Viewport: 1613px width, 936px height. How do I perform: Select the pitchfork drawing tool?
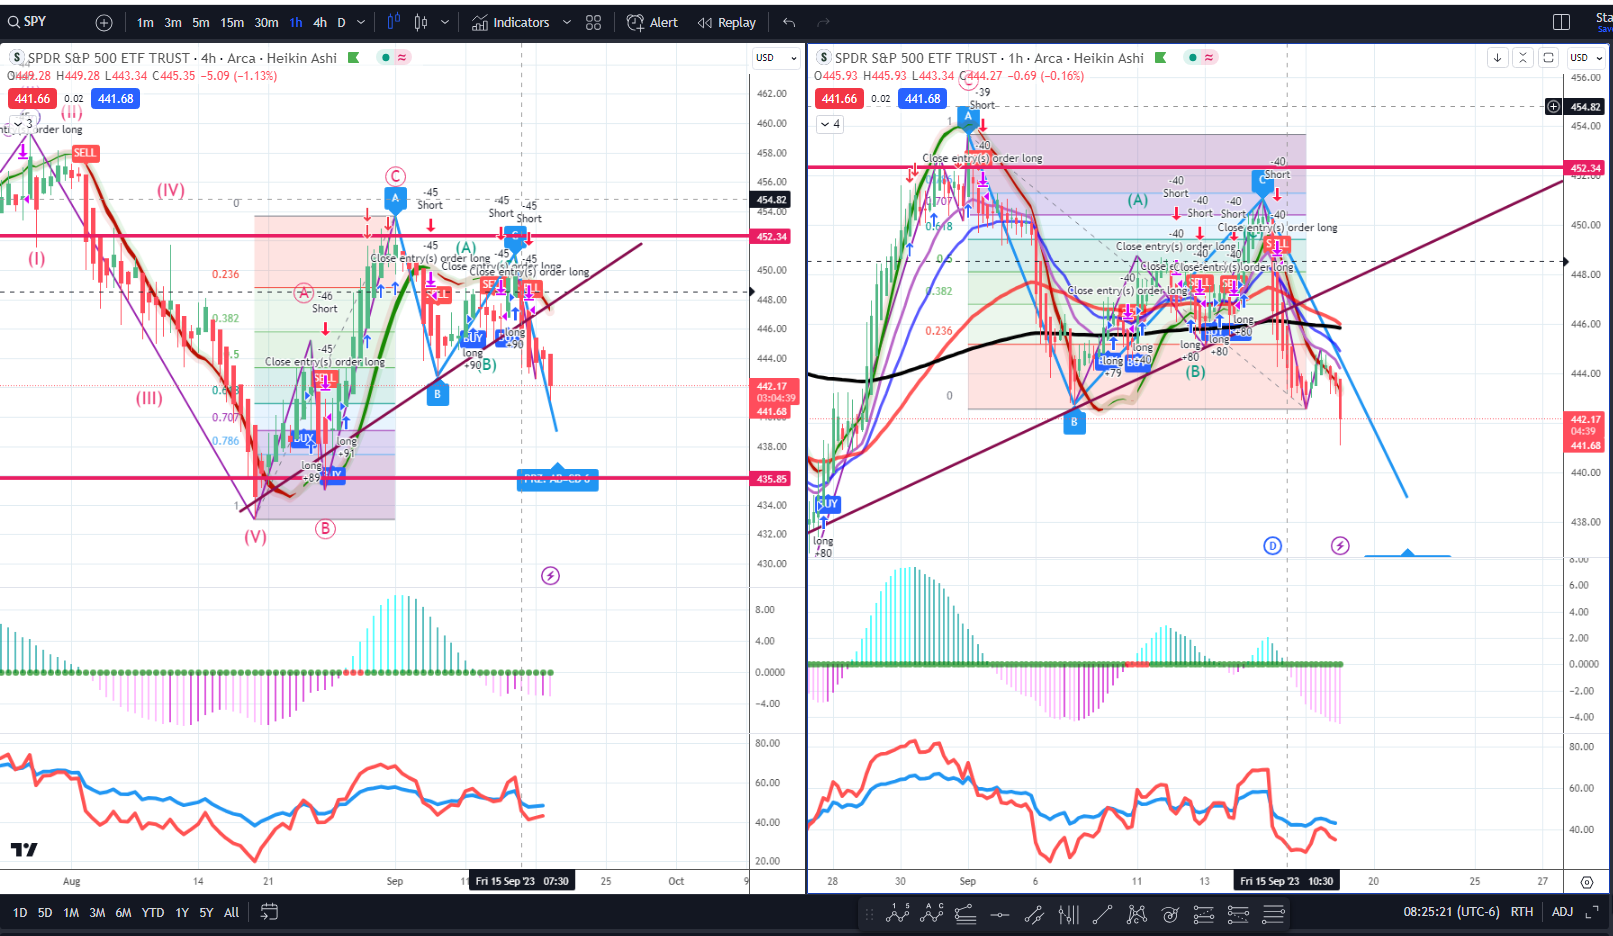1068,913
